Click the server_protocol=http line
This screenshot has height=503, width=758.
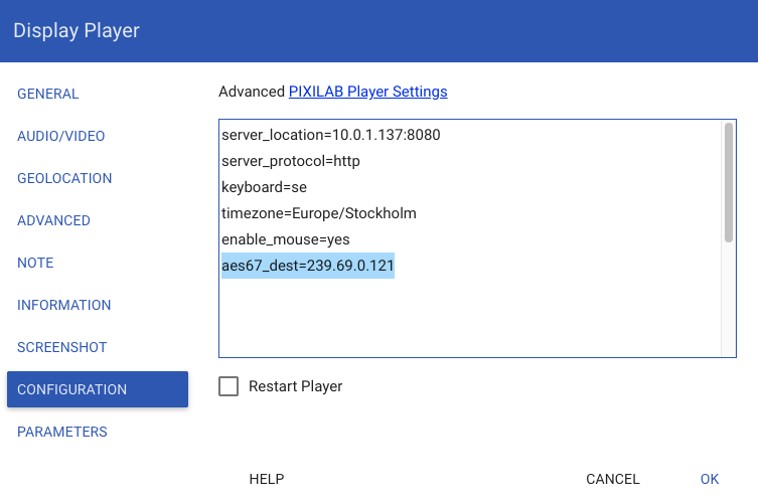pos(291,161)
